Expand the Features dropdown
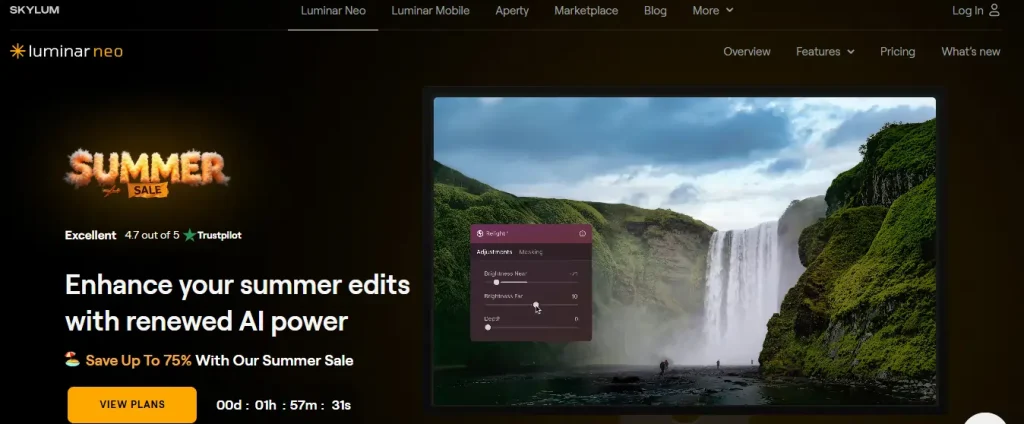Image resolution: width=1024 pixels, height=424 pixels. (825, 52)
